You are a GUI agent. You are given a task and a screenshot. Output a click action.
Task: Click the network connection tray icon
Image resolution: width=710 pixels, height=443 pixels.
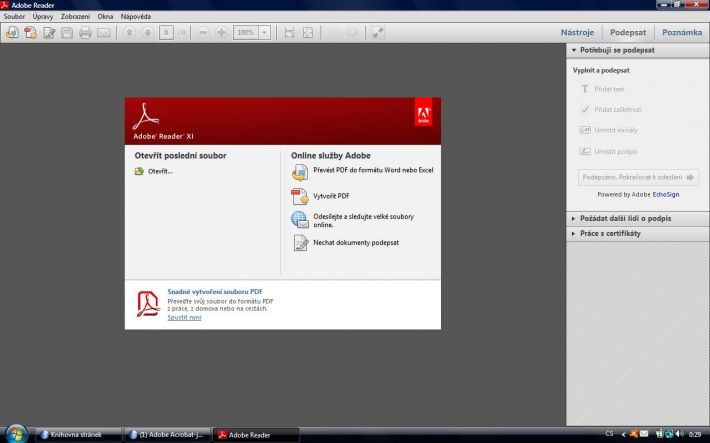click(x=669, y=434)
